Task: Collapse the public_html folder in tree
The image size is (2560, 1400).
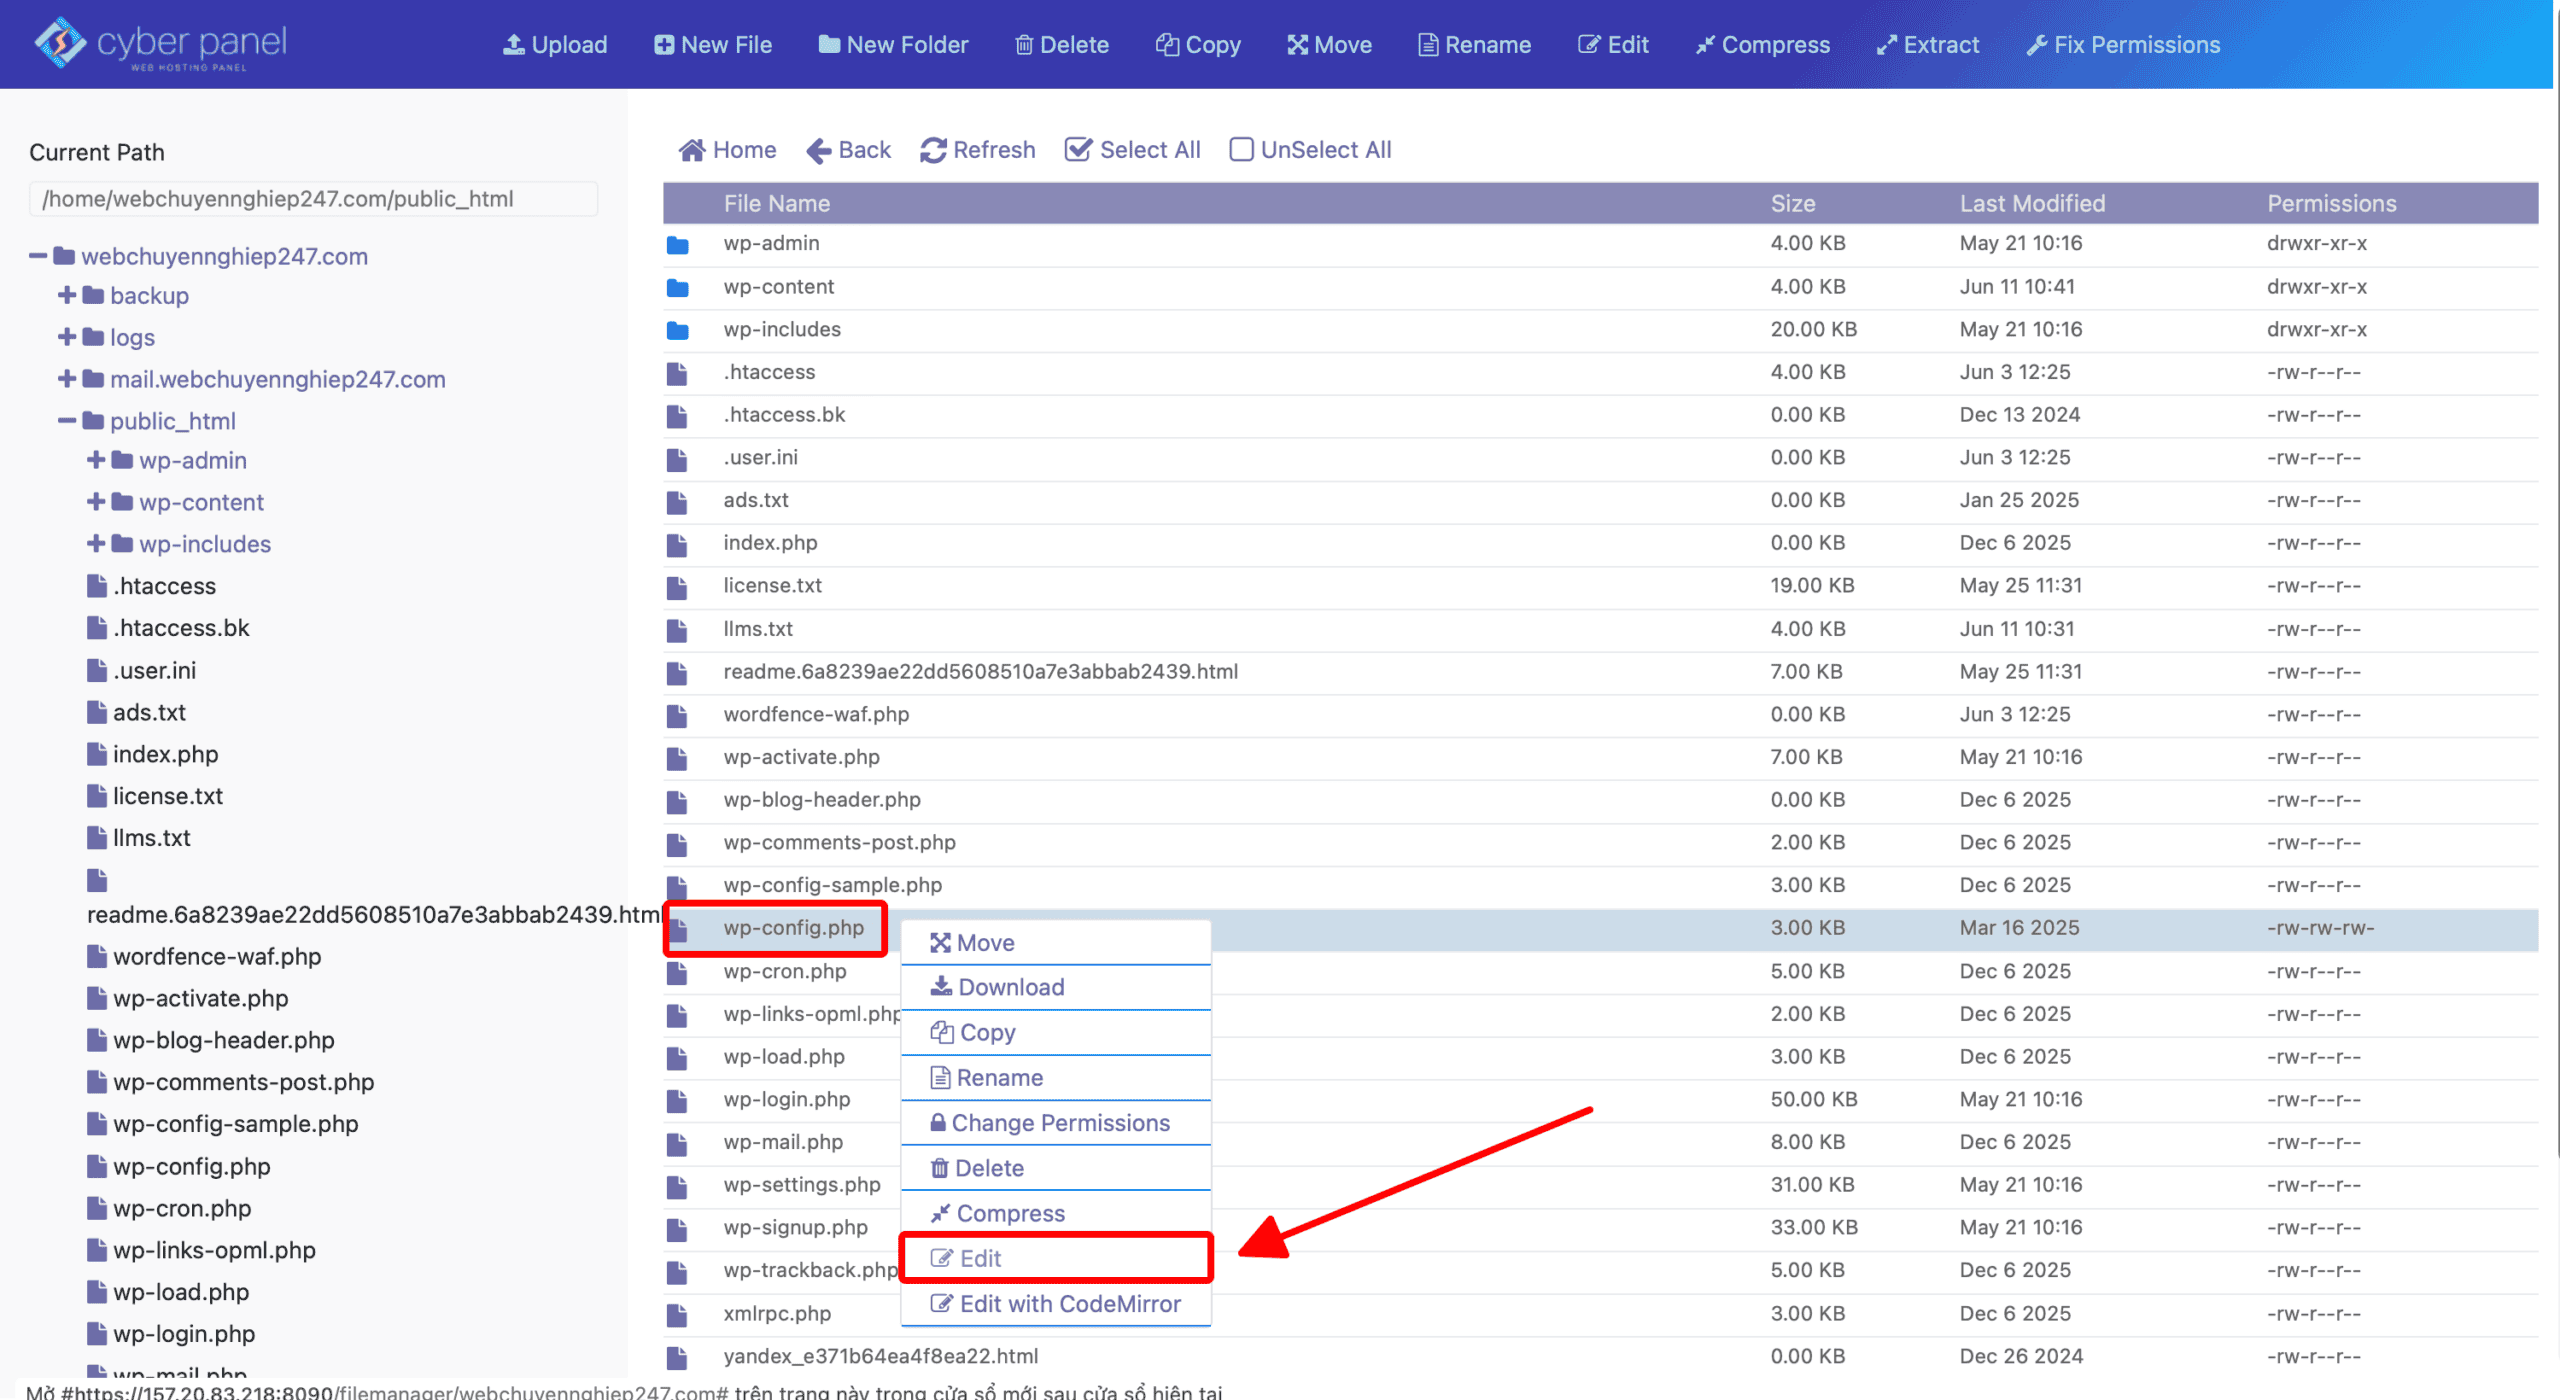Action: pyautogui.click(x=67, y=421)
